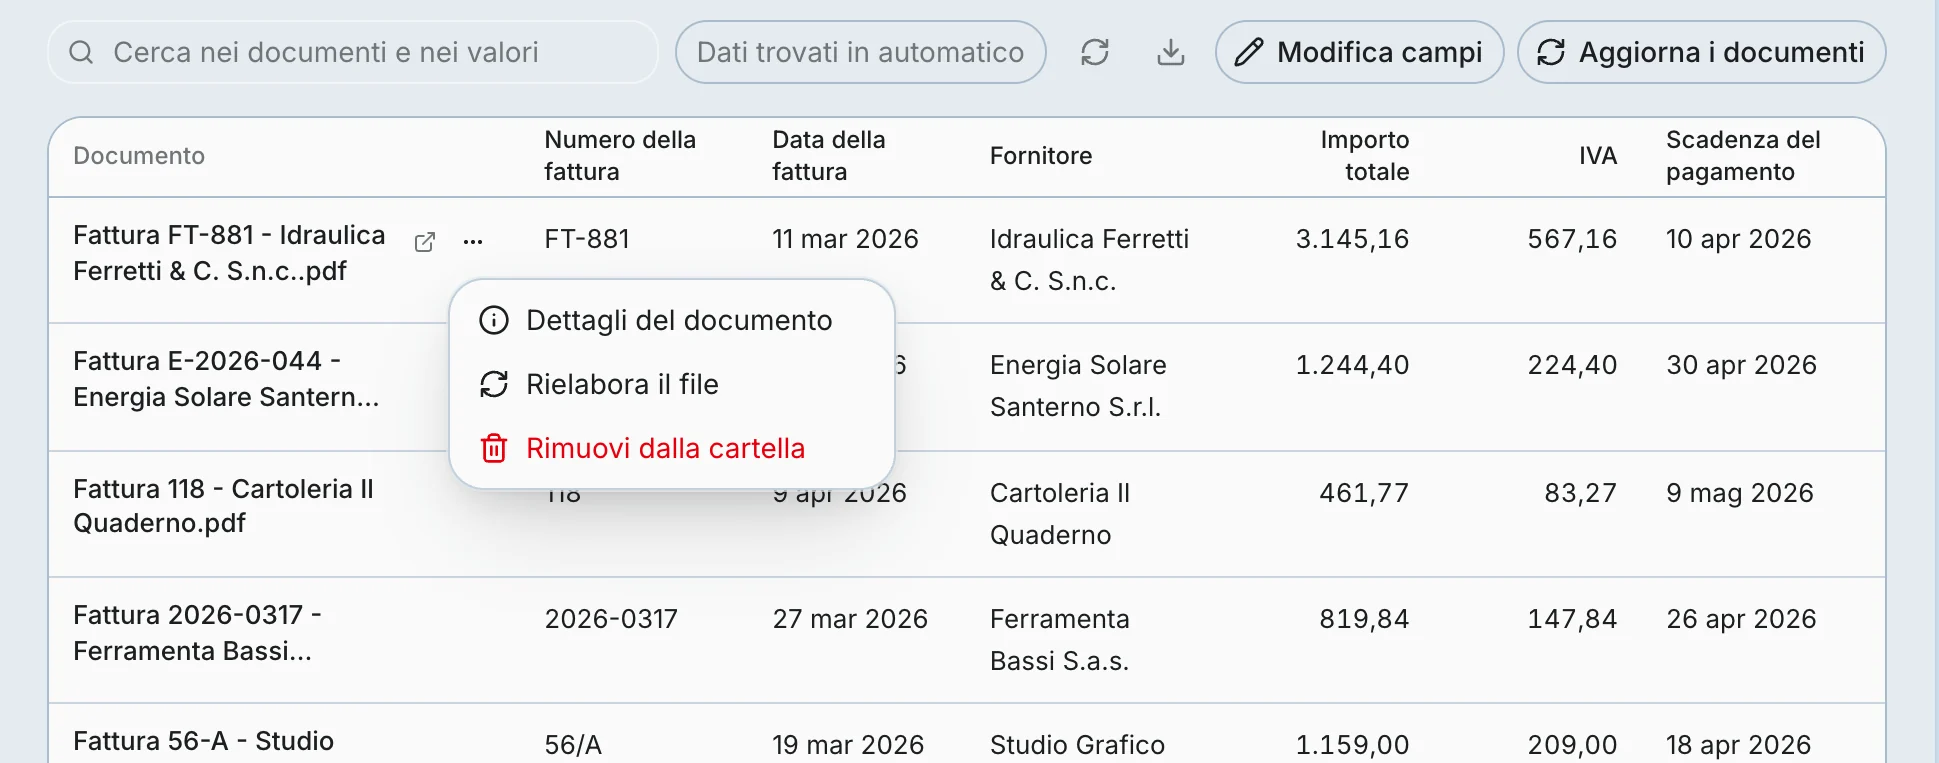Click the Fornitore column header

tap(1041, 156)
